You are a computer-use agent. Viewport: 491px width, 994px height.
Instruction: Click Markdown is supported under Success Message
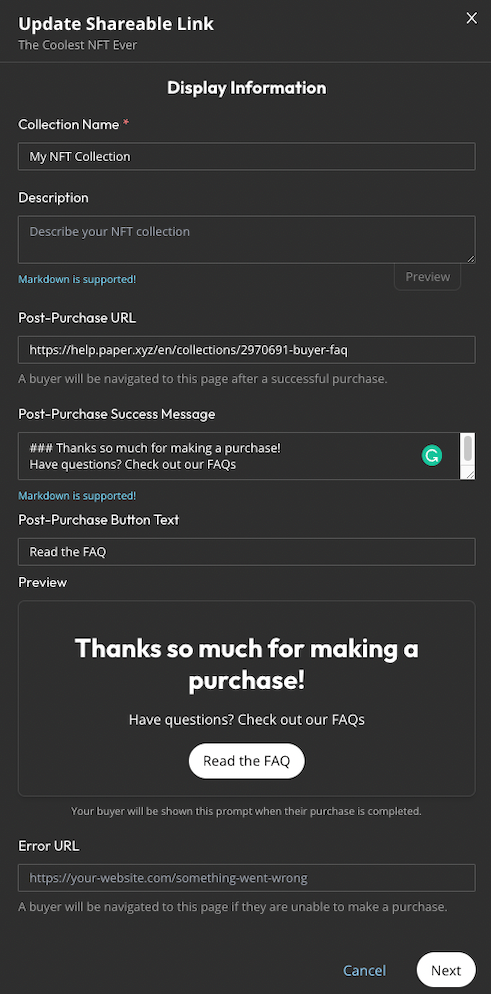click(77, 496)
